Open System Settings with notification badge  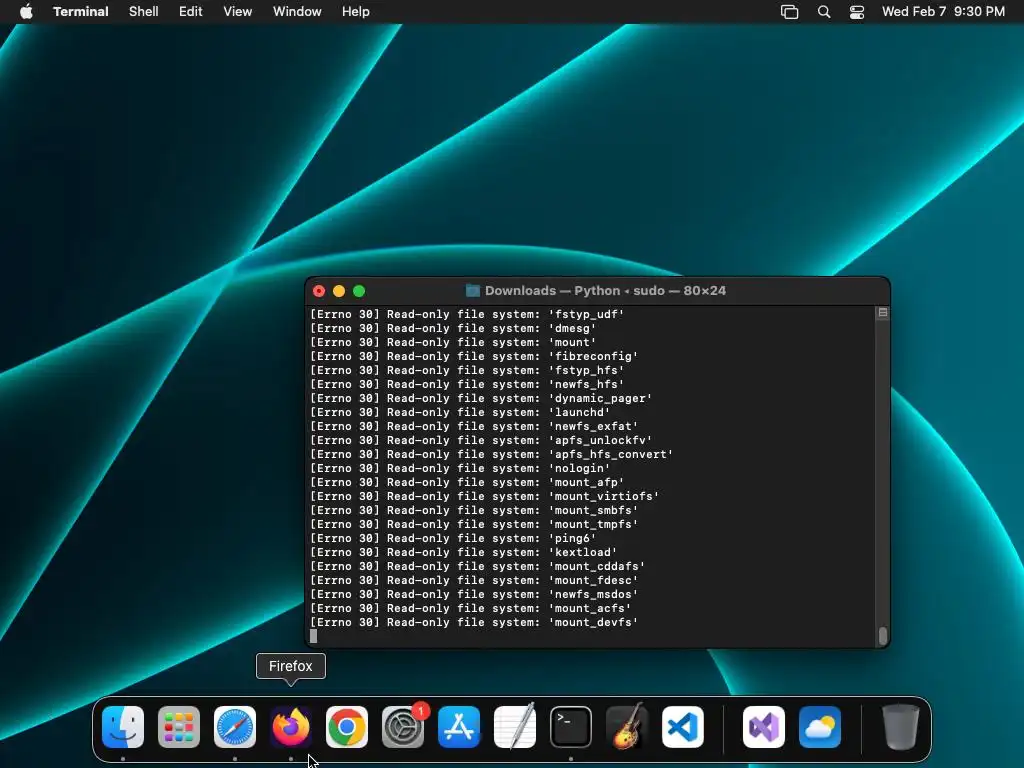(403, 727)
